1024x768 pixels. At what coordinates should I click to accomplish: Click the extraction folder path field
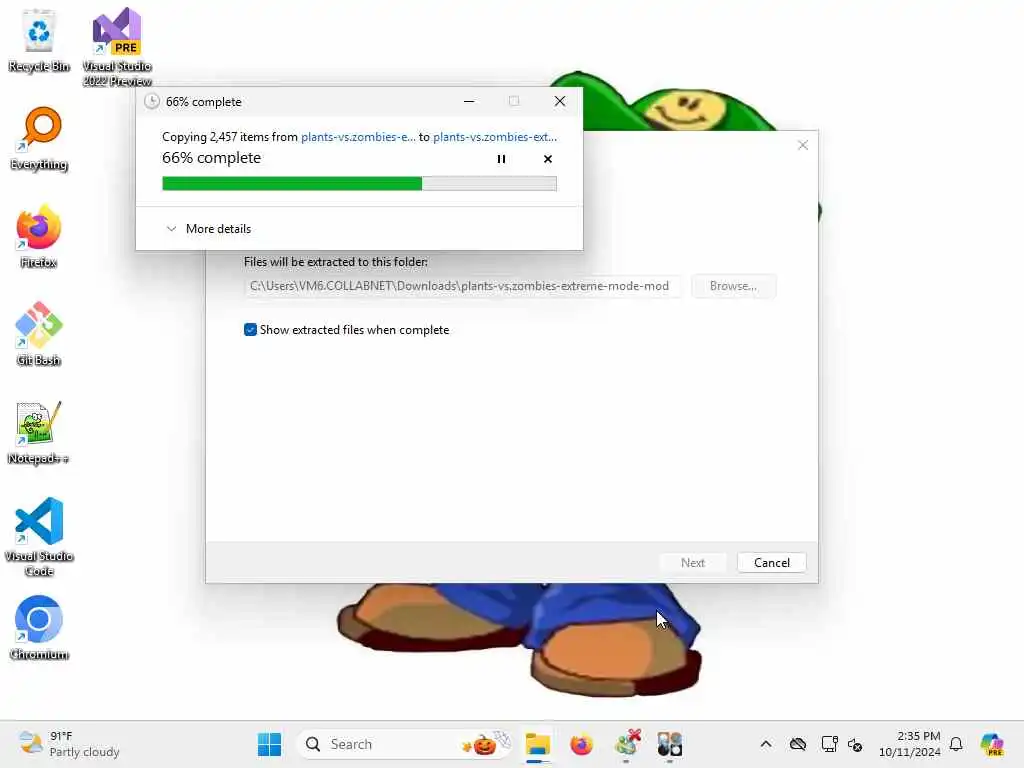463,286
